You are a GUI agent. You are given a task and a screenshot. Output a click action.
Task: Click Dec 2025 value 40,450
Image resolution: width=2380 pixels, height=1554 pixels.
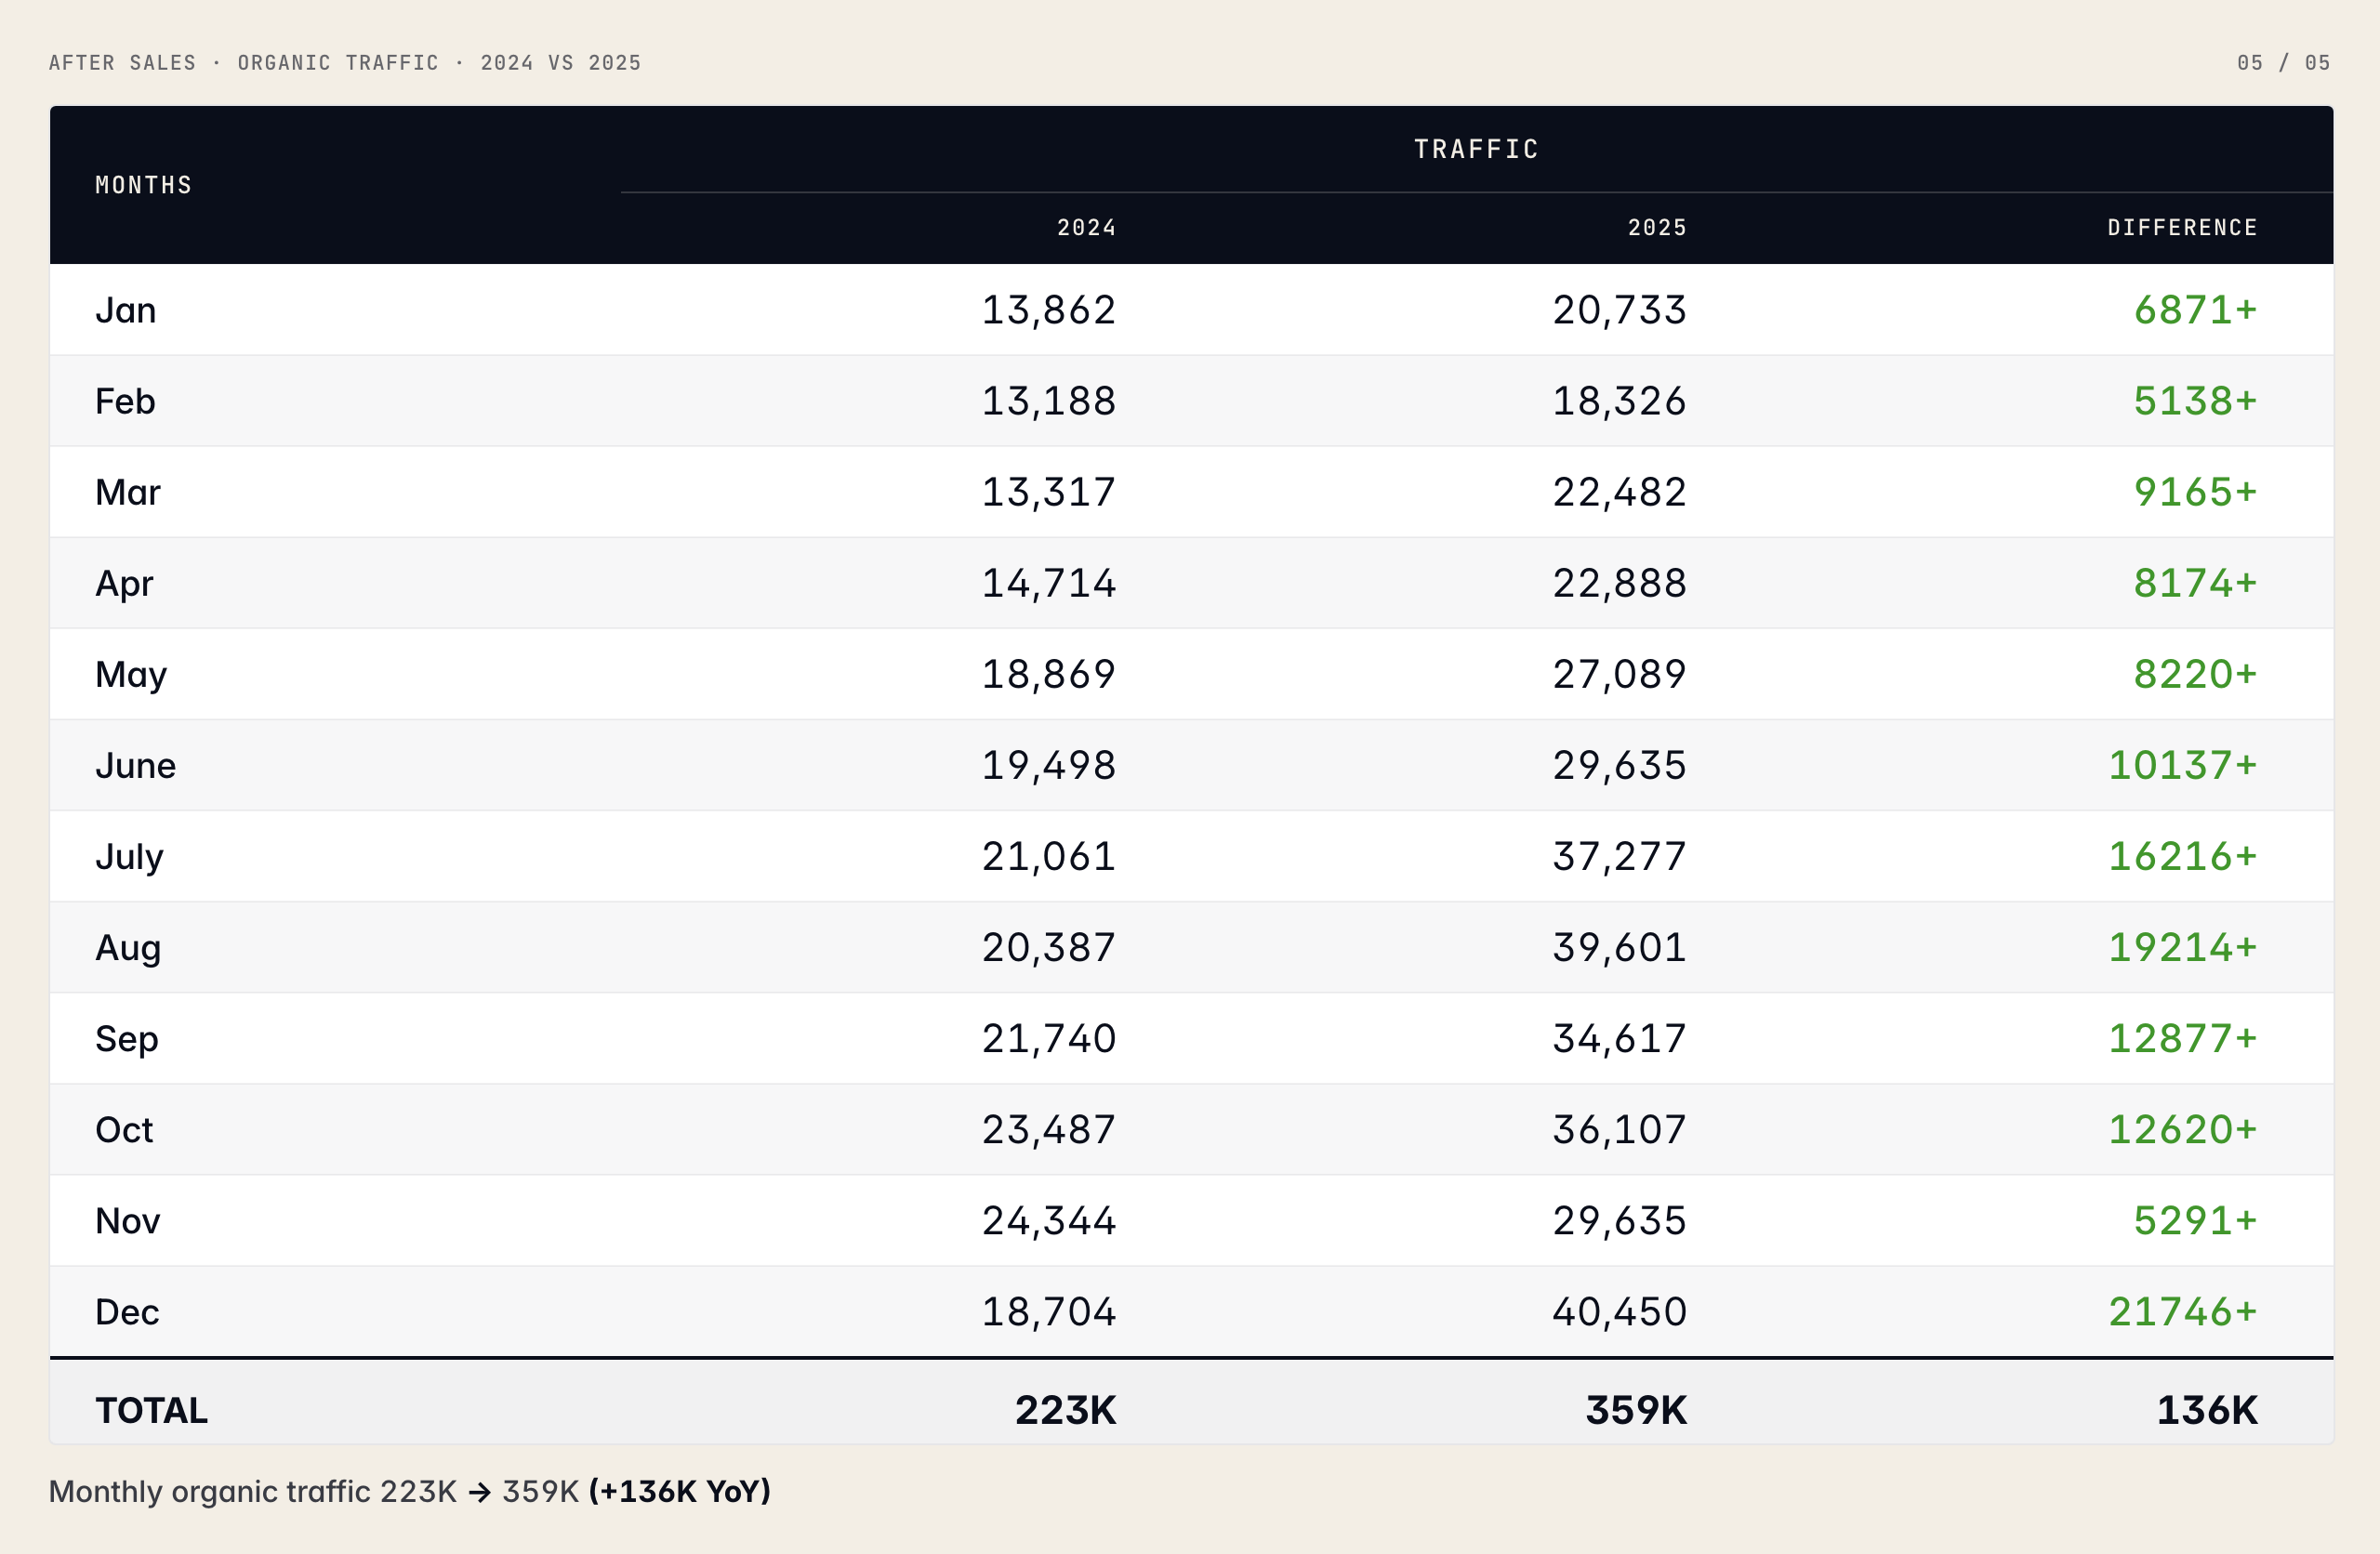coord(1619,1311)
